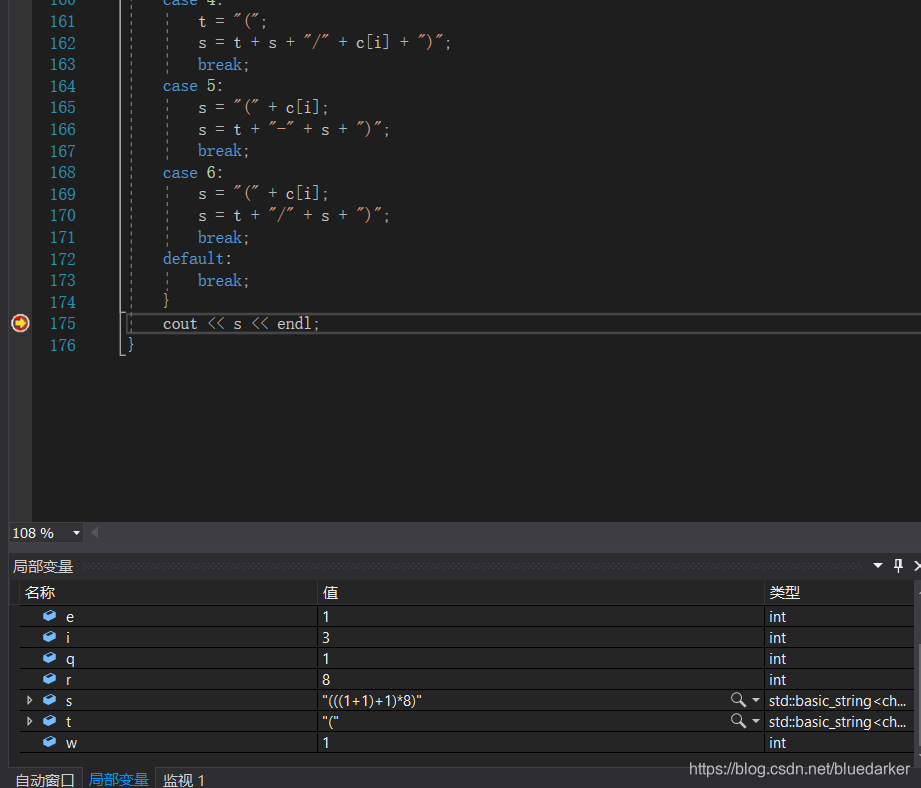The width and height of the screenshot is (921, 788).
Task: Switch to the 自动窗口 tab
Action: point(45,780)
